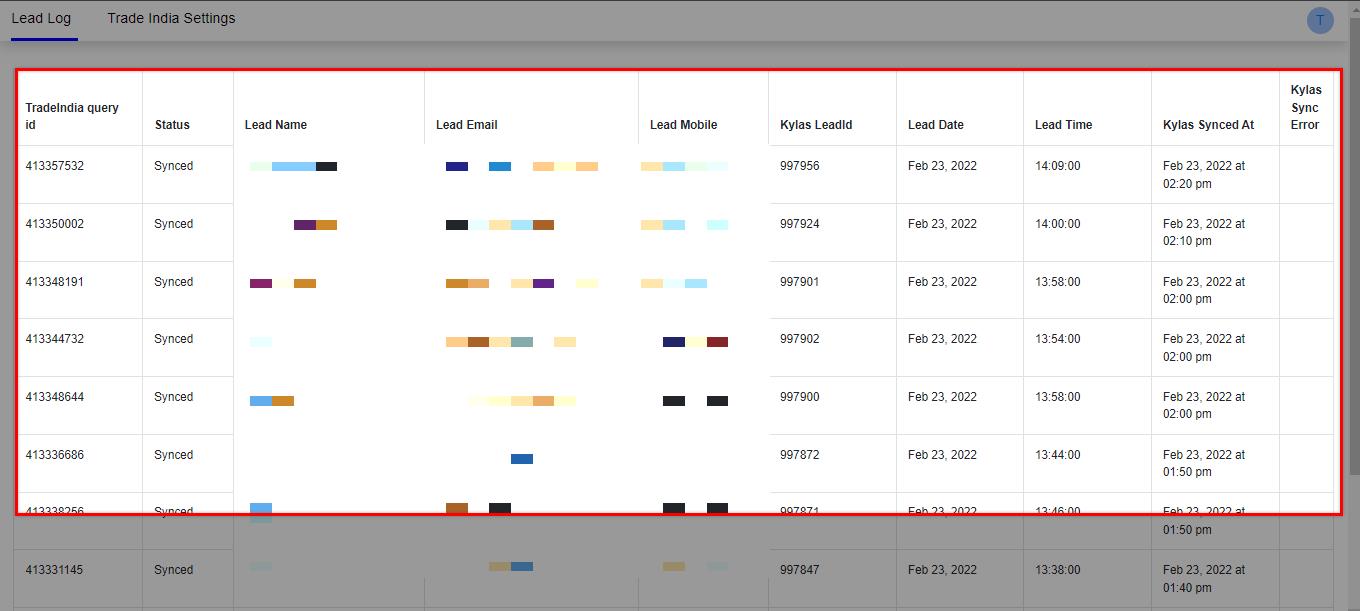
Task: Click the Lead Email column header
Action: coord(467,125)
